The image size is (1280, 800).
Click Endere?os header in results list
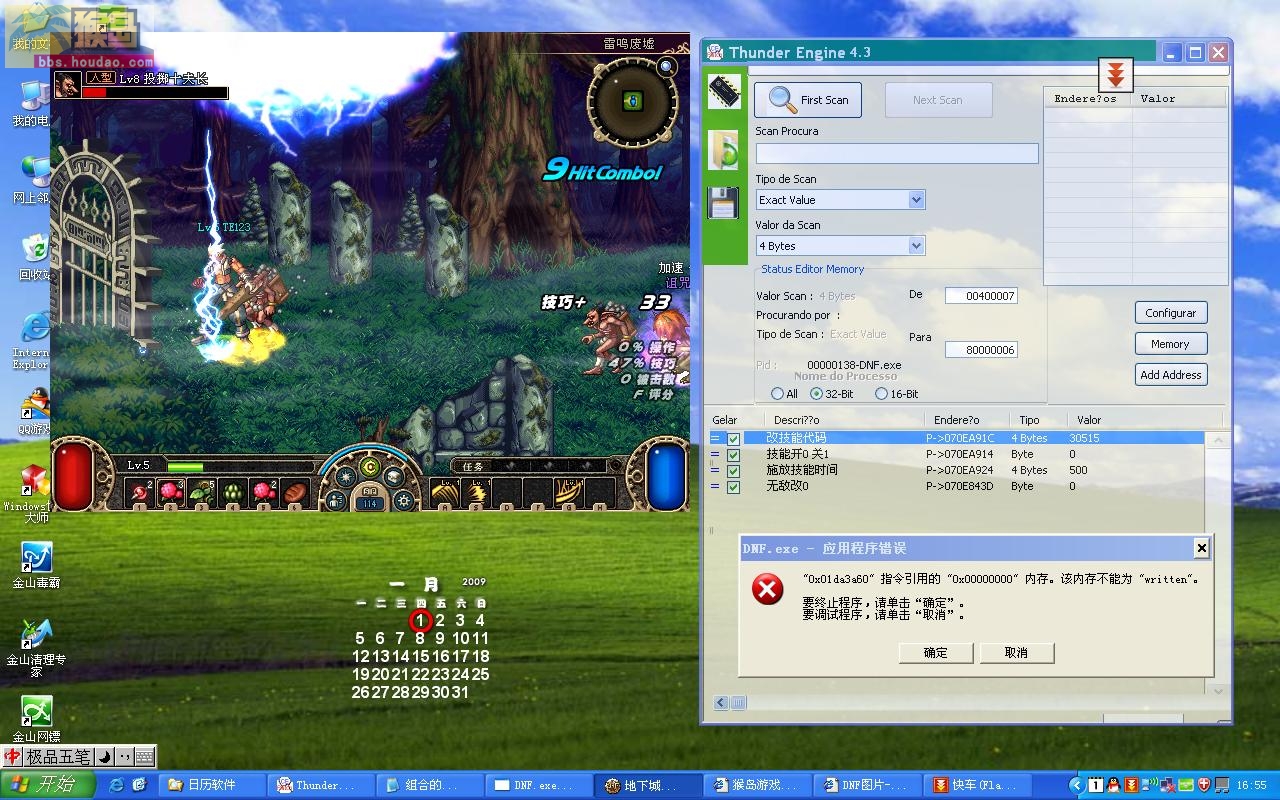pyautogui.click(x=1087, y=99)
